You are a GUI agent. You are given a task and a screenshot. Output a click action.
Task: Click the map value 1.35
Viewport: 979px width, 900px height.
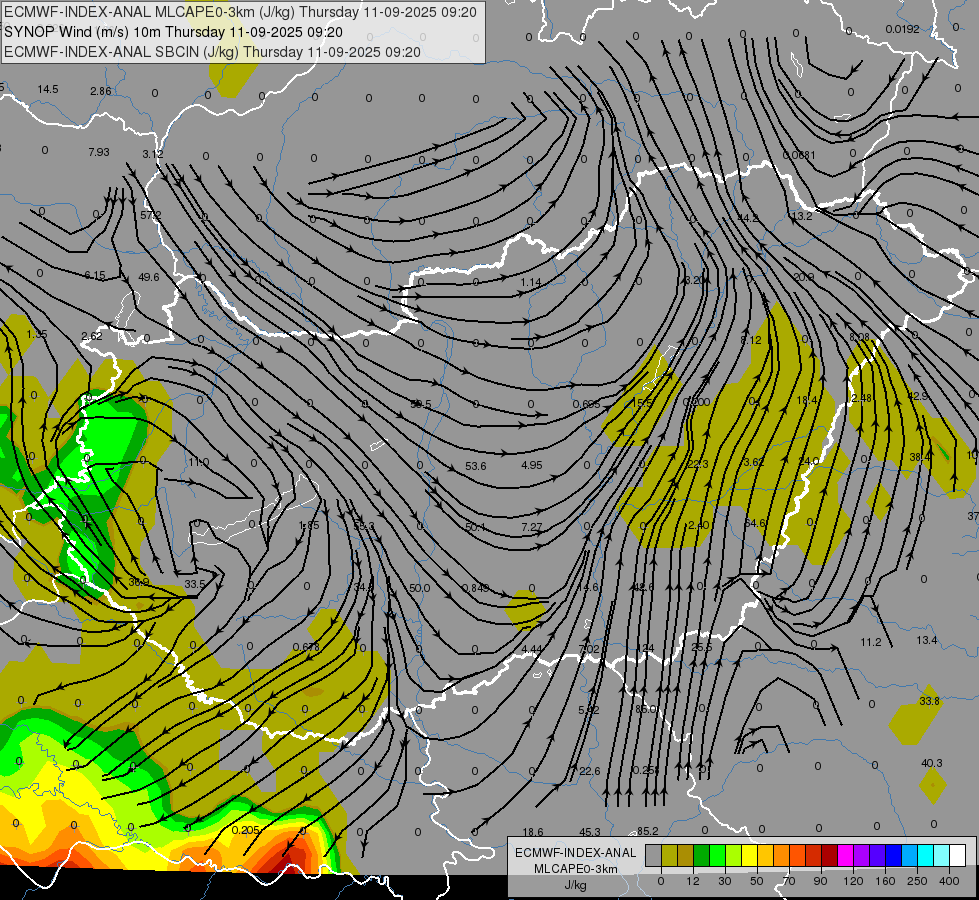(x=37, y=335)
